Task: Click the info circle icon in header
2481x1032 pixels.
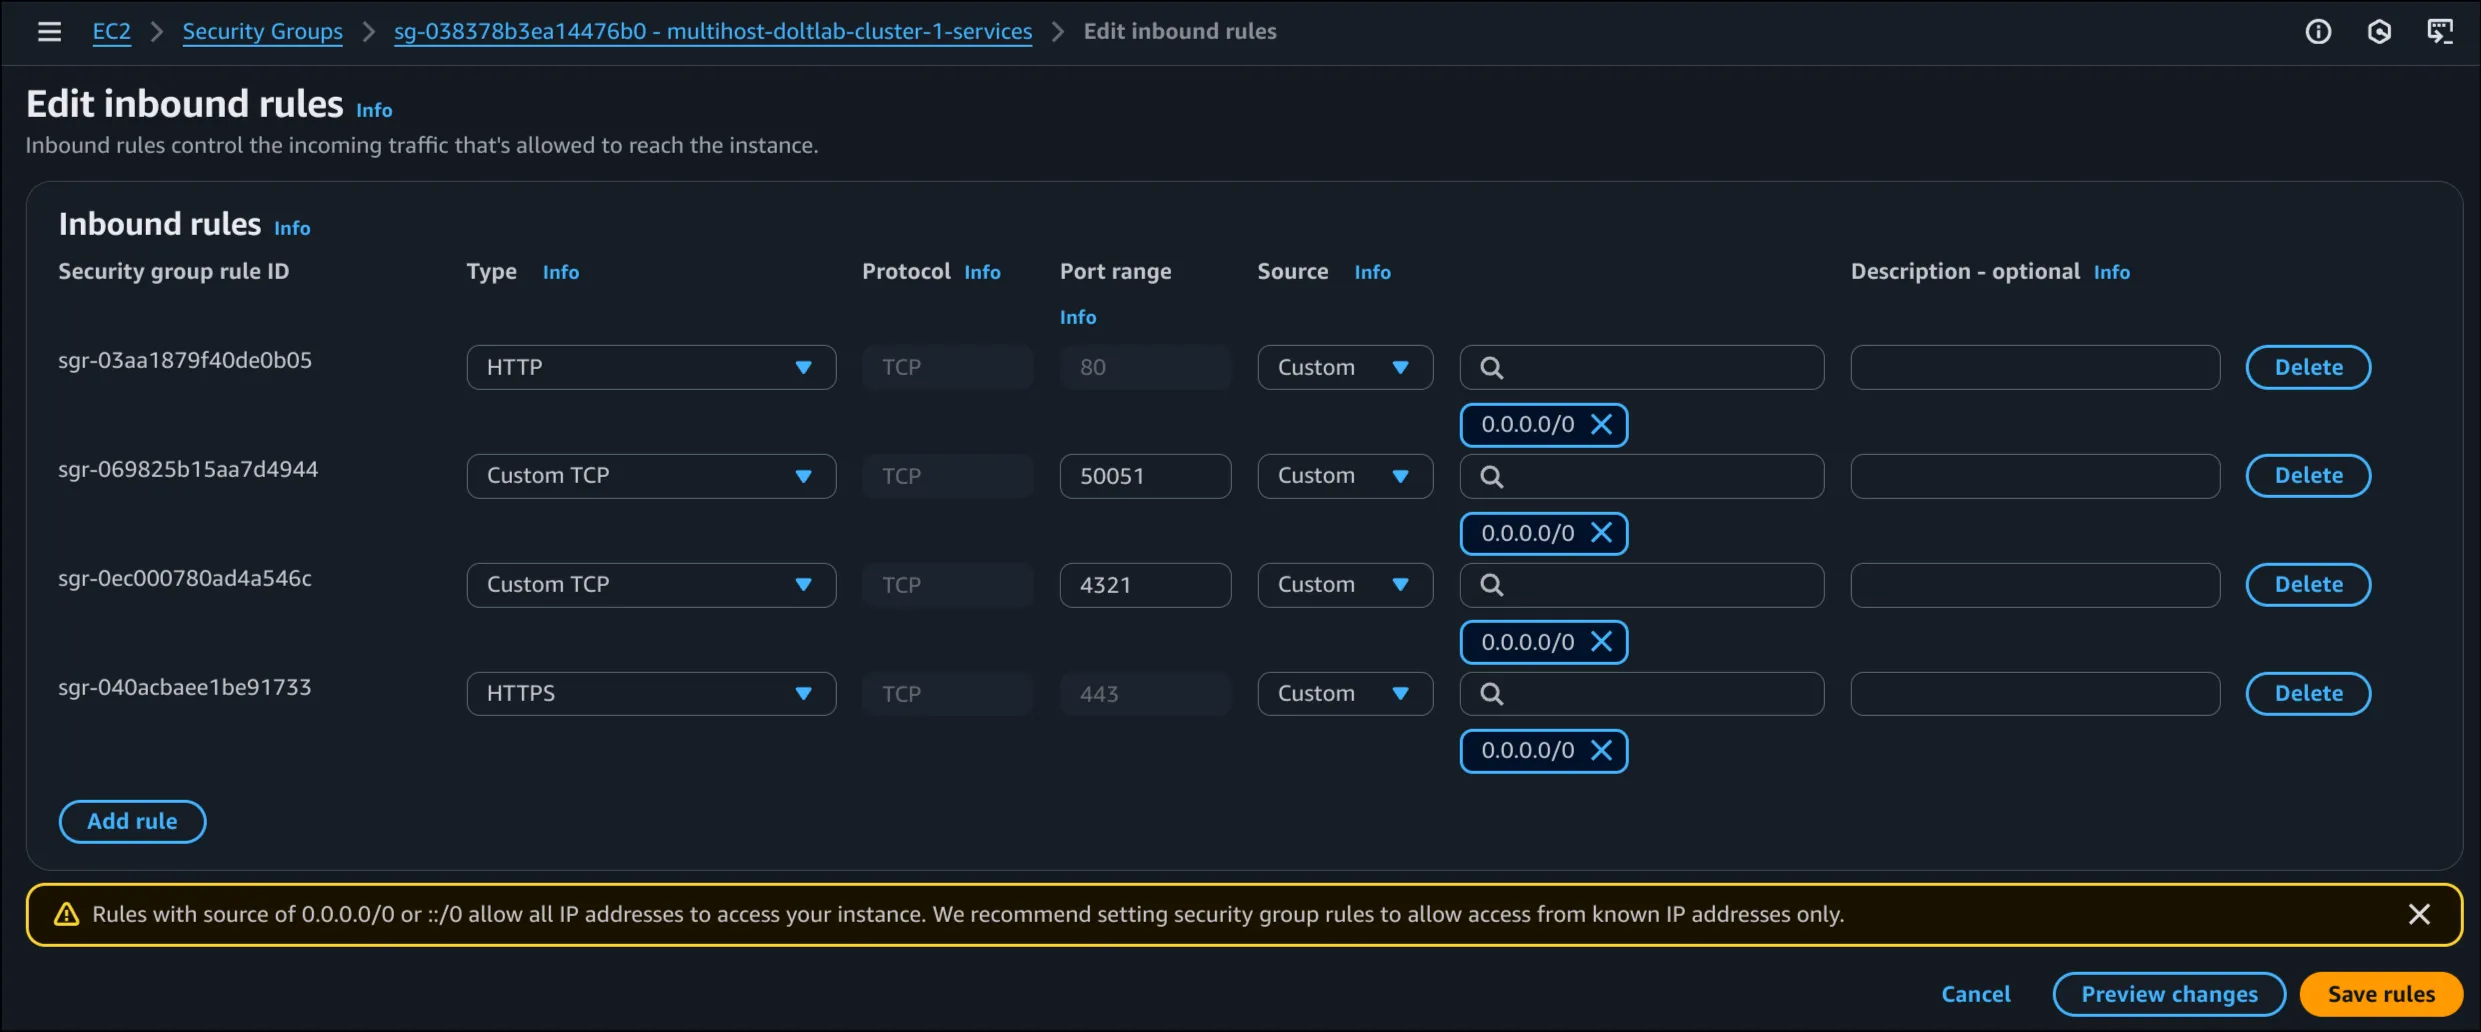Action: coord(2318,32)
